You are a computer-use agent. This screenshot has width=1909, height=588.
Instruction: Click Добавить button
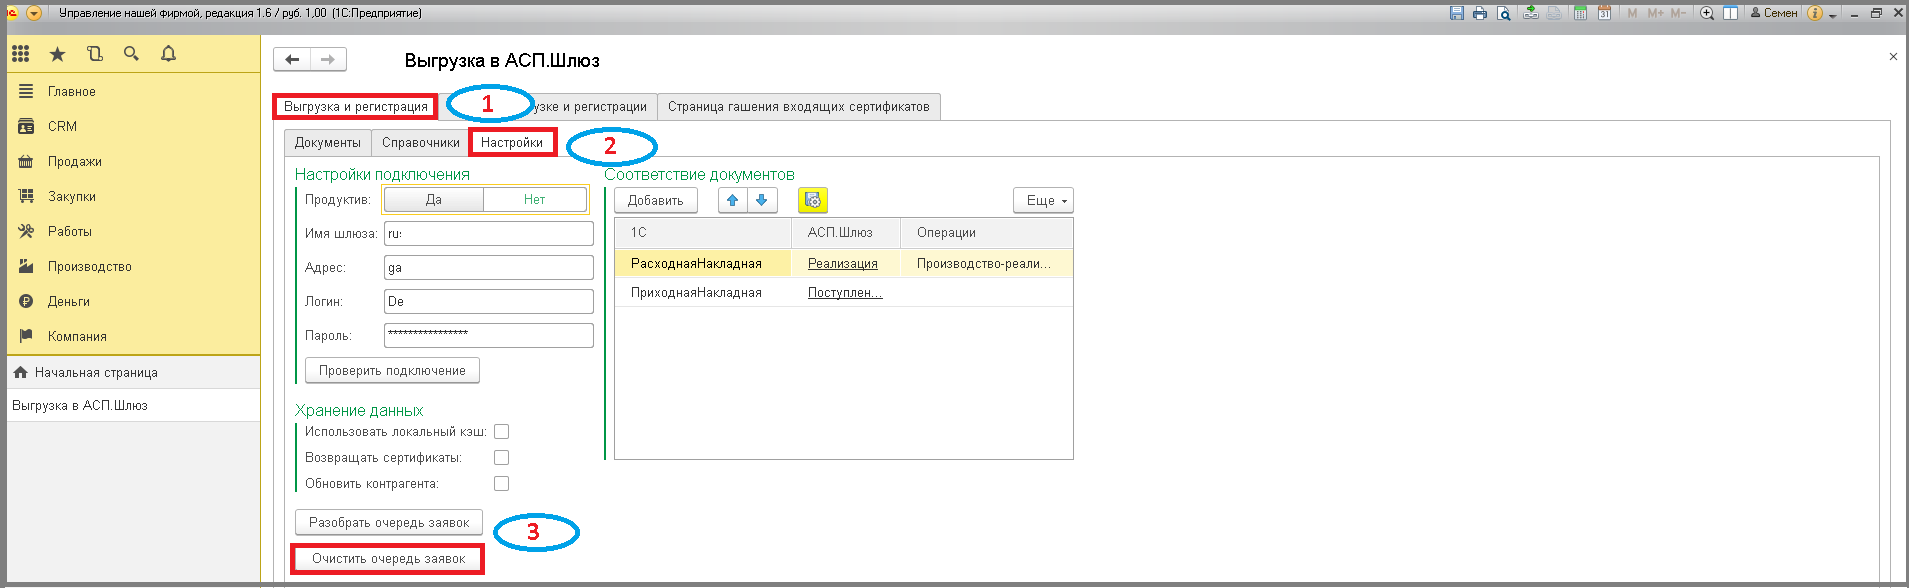656,200
